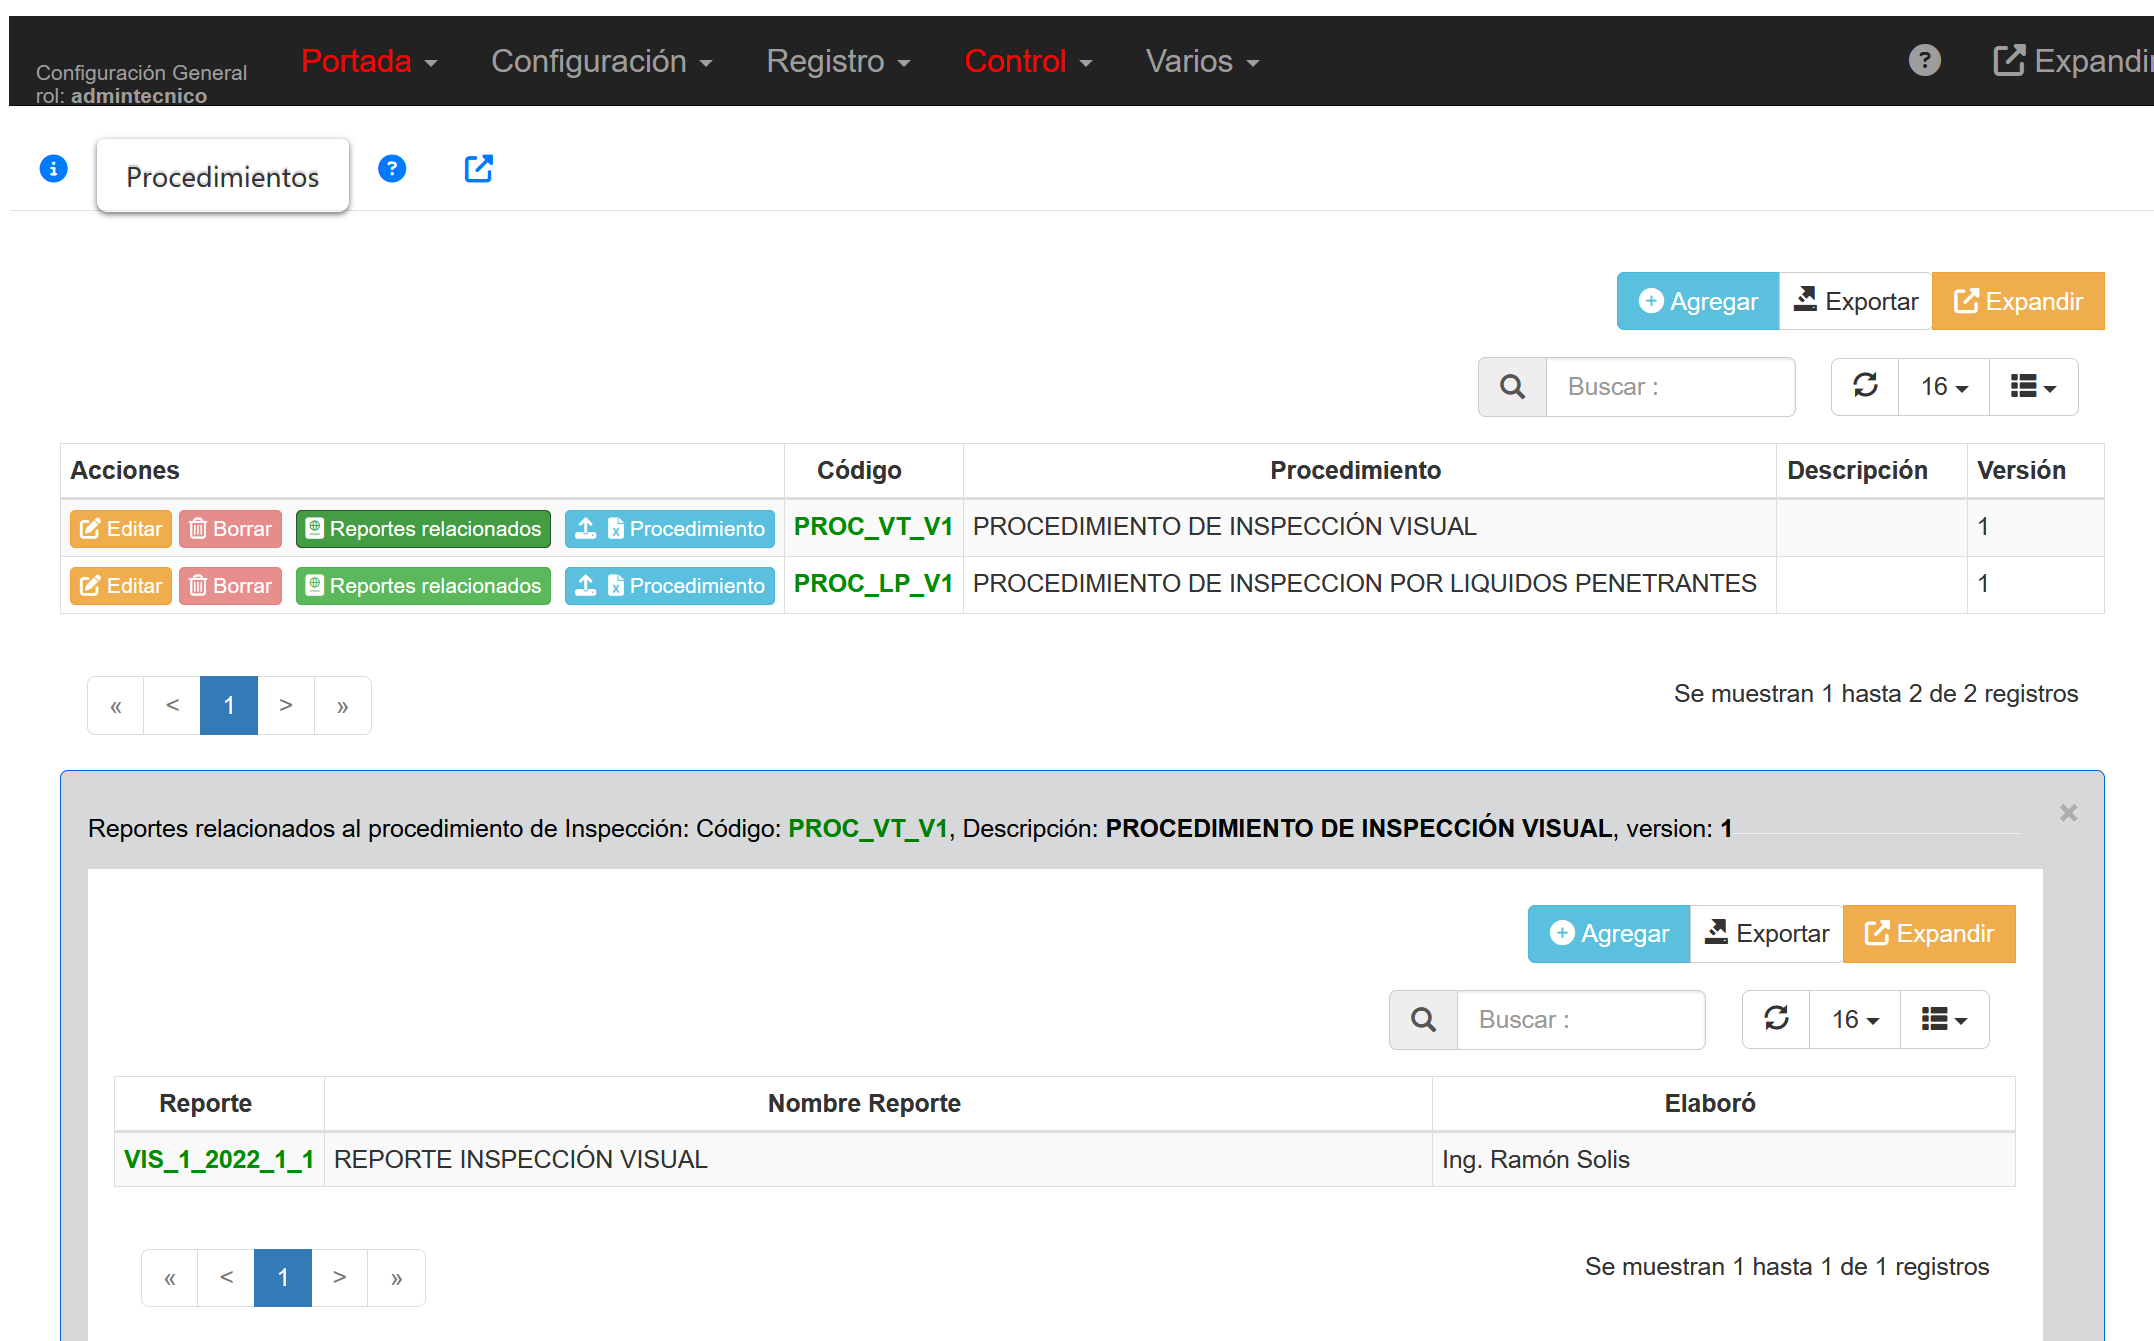Image resolution: width=2154 pixels, height=1341 pixels.
Task: Click the search magnifier icon in the upper table
Action: (x=1512, y=387)
